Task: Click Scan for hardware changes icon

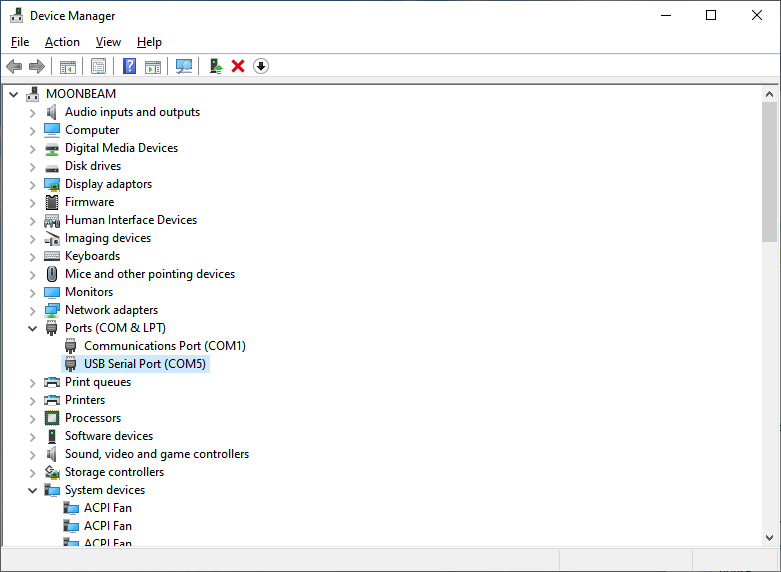Action: (184, 66)
